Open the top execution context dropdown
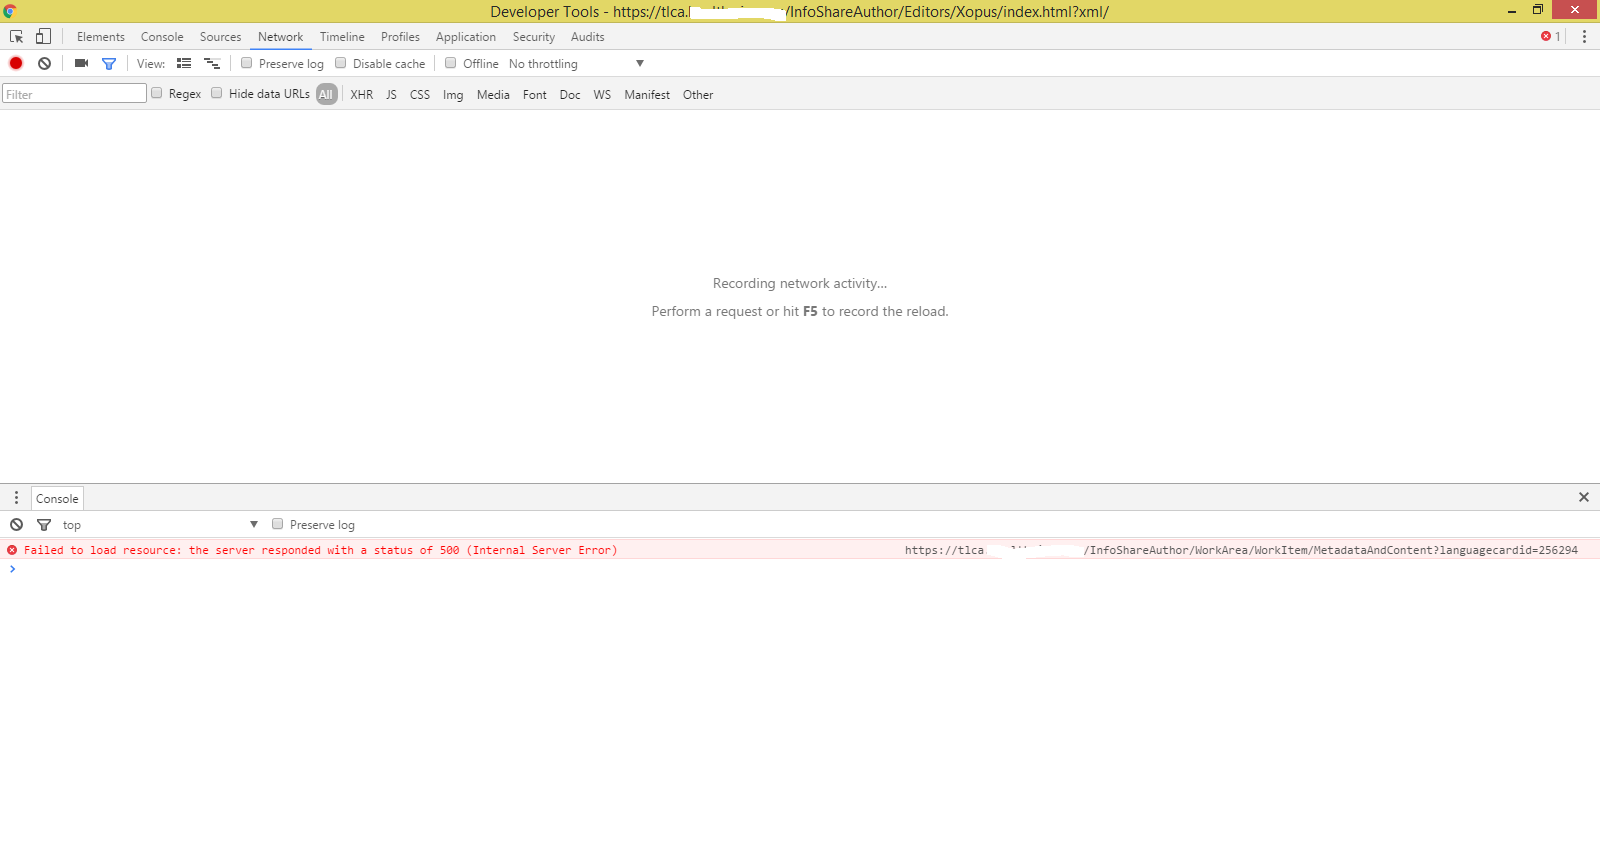This screenshot has width=1600, height=860. pos(160,525)
